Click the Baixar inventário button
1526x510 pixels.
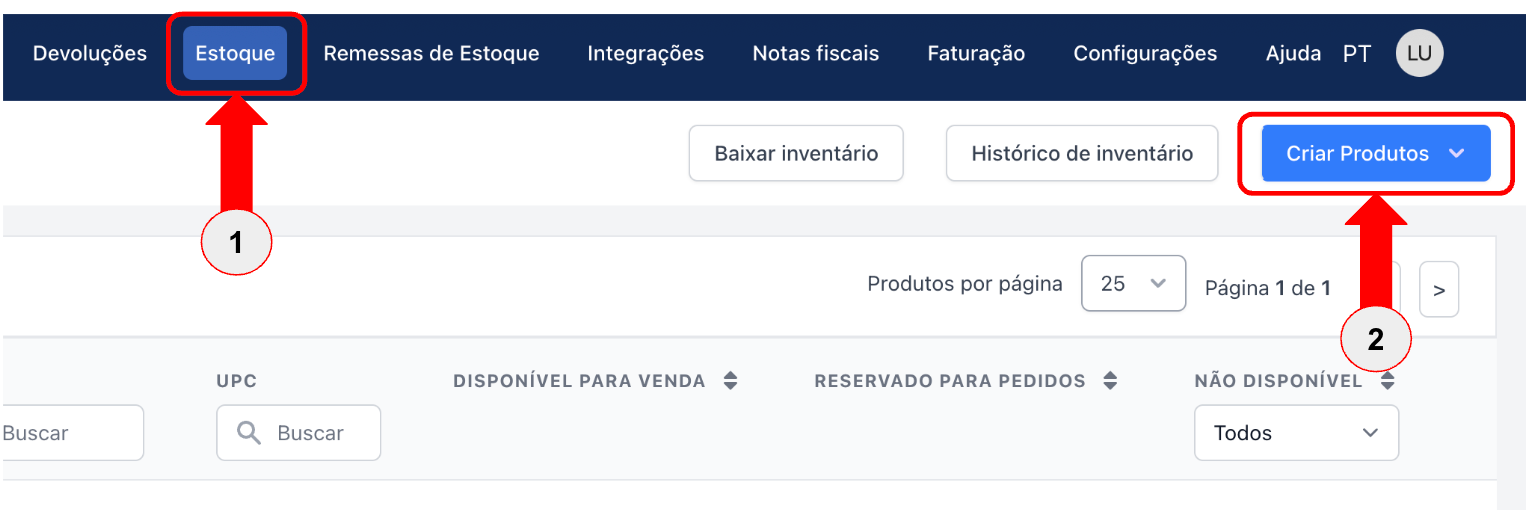click(796, 153)
